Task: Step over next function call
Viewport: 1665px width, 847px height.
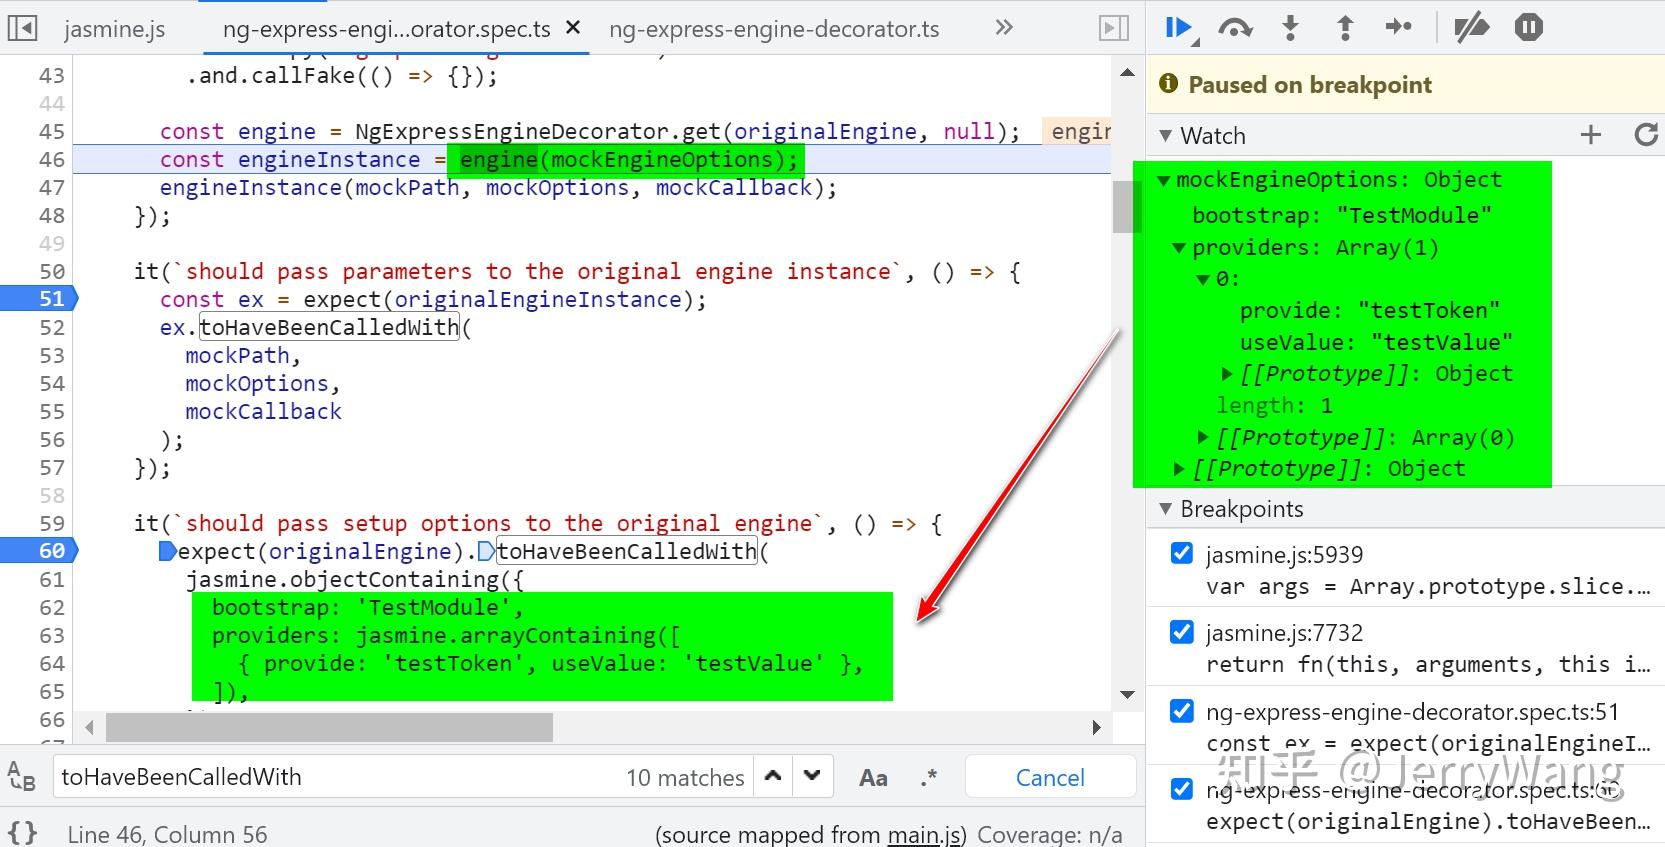Action: coord(1236,28)
